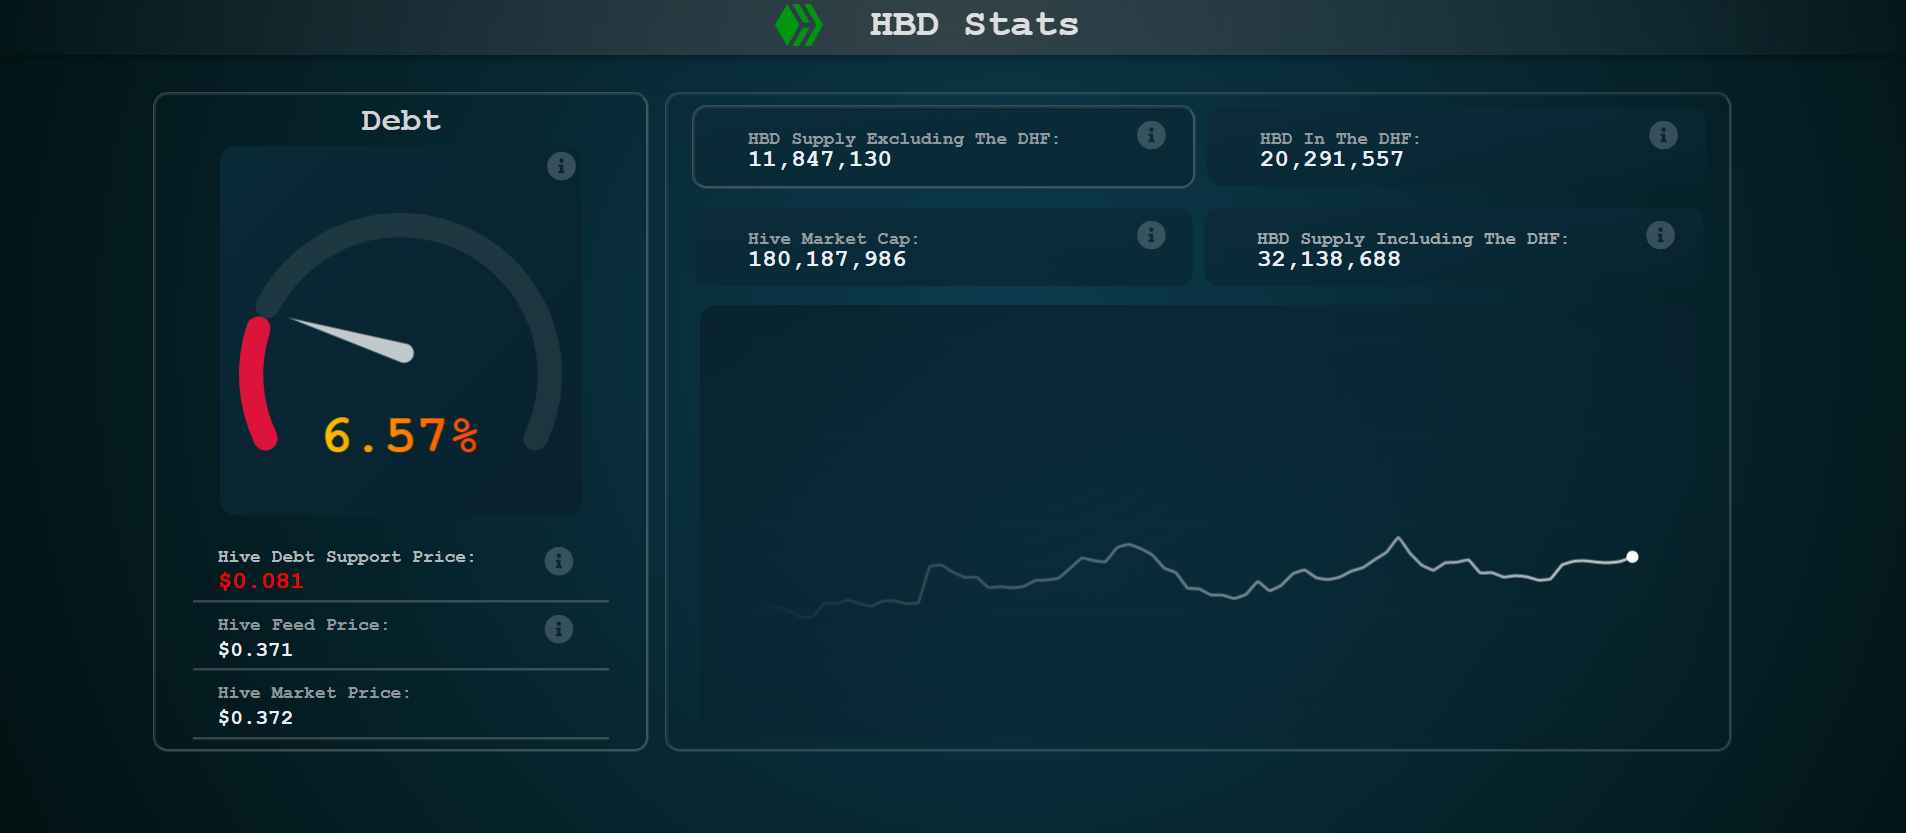Click the green Hive logo in header
Image resolution: width=1906 pixels, height=833 pixels.
click(x=799, y=25)
